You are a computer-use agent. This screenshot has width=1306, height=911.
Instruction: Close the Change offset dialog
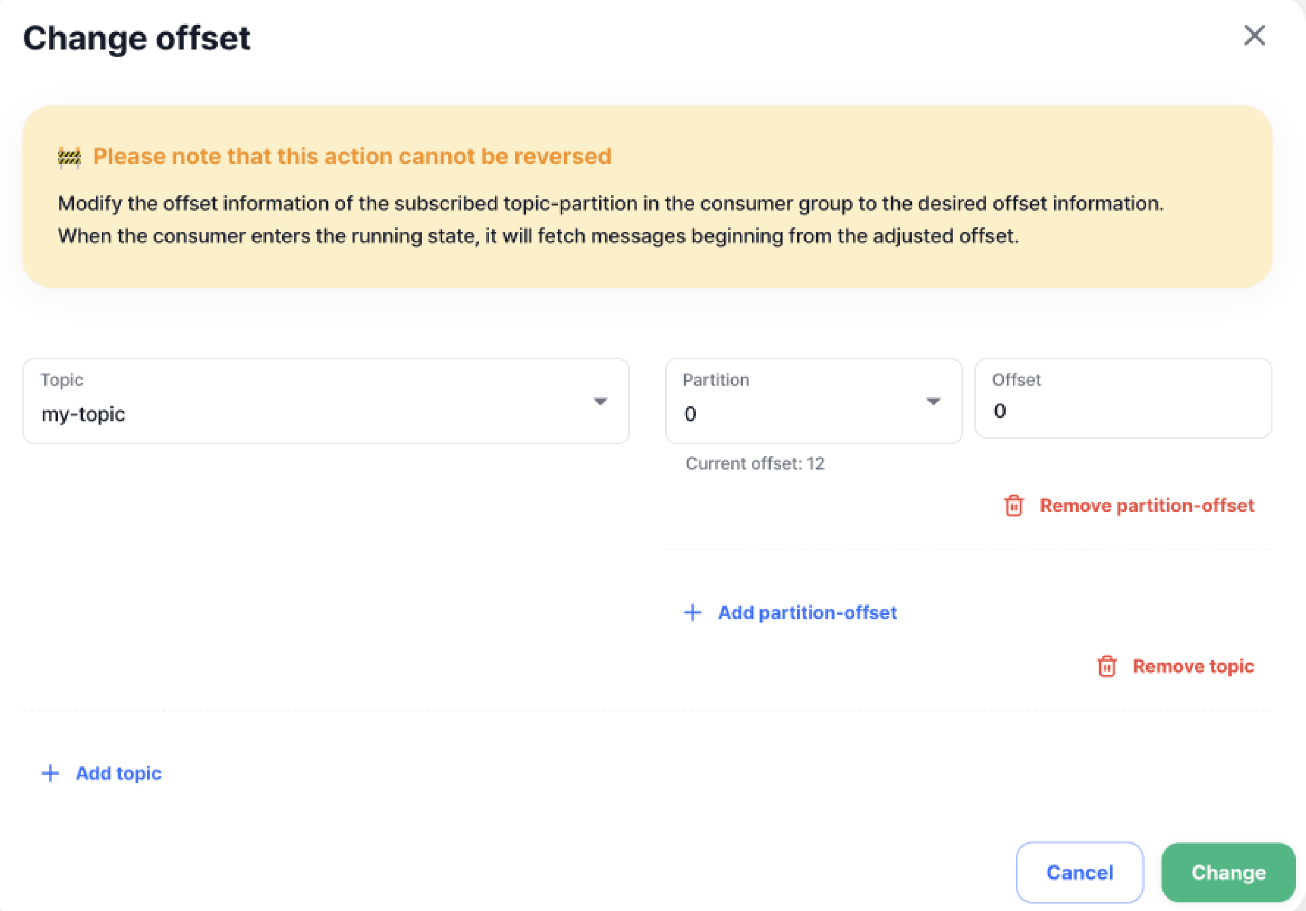(1254, 35)
